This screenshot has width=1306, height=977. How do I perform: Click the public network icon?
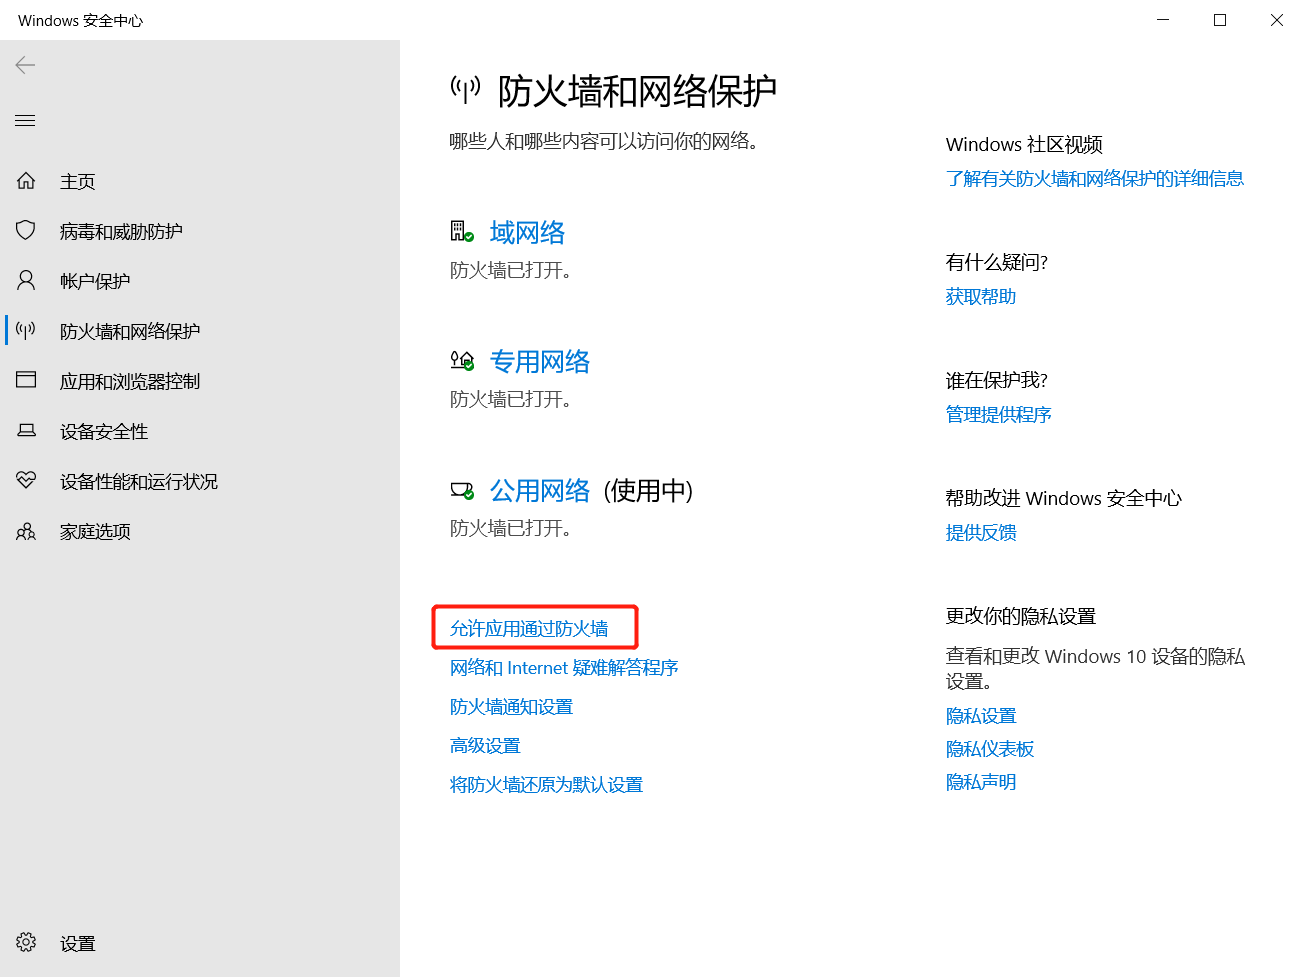click(462, 490)
